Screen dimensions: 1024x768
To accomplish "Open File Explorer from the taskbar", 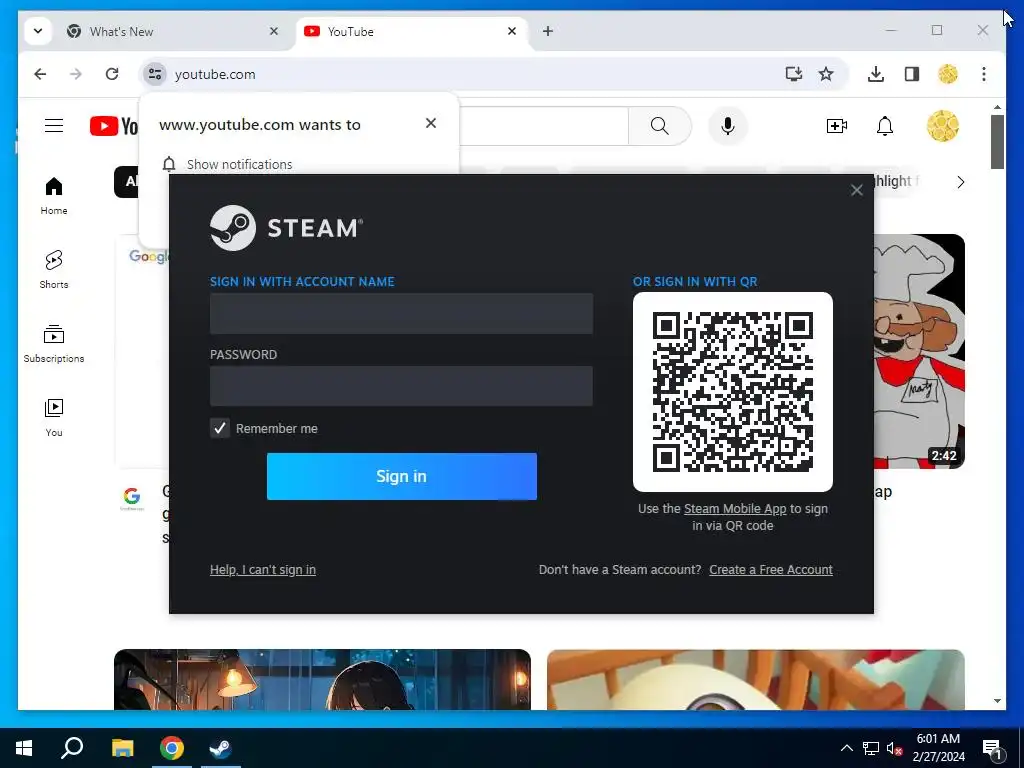I will (122, 748).
